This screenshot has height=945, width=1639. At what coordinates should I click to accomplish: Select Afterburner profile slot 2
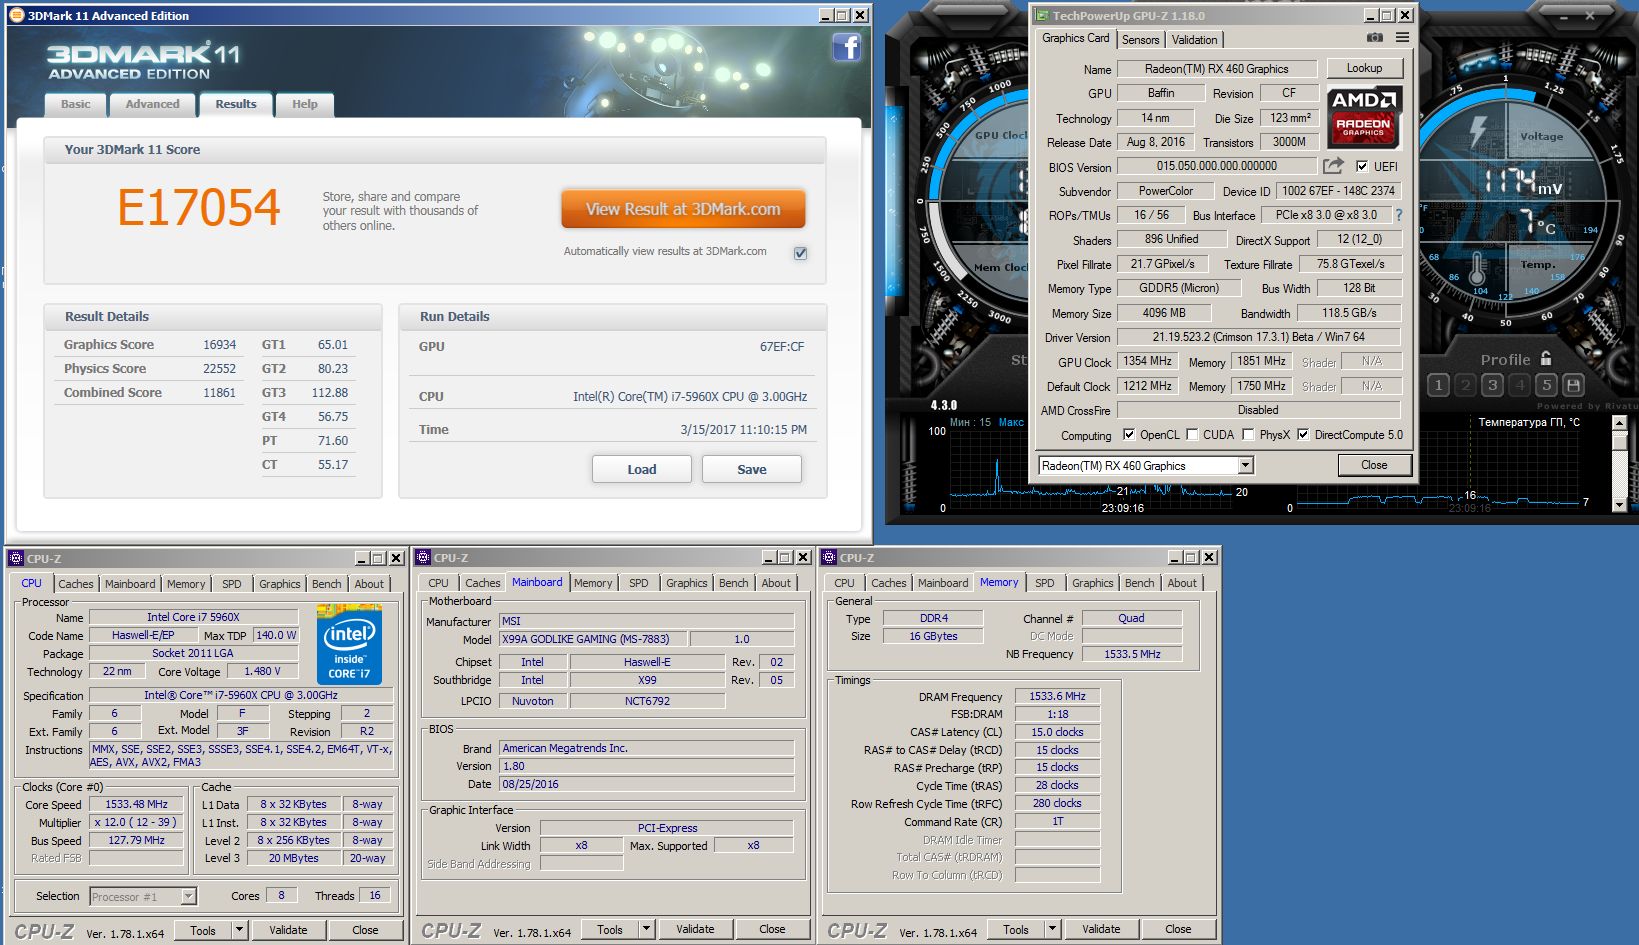coord(1465,385)
